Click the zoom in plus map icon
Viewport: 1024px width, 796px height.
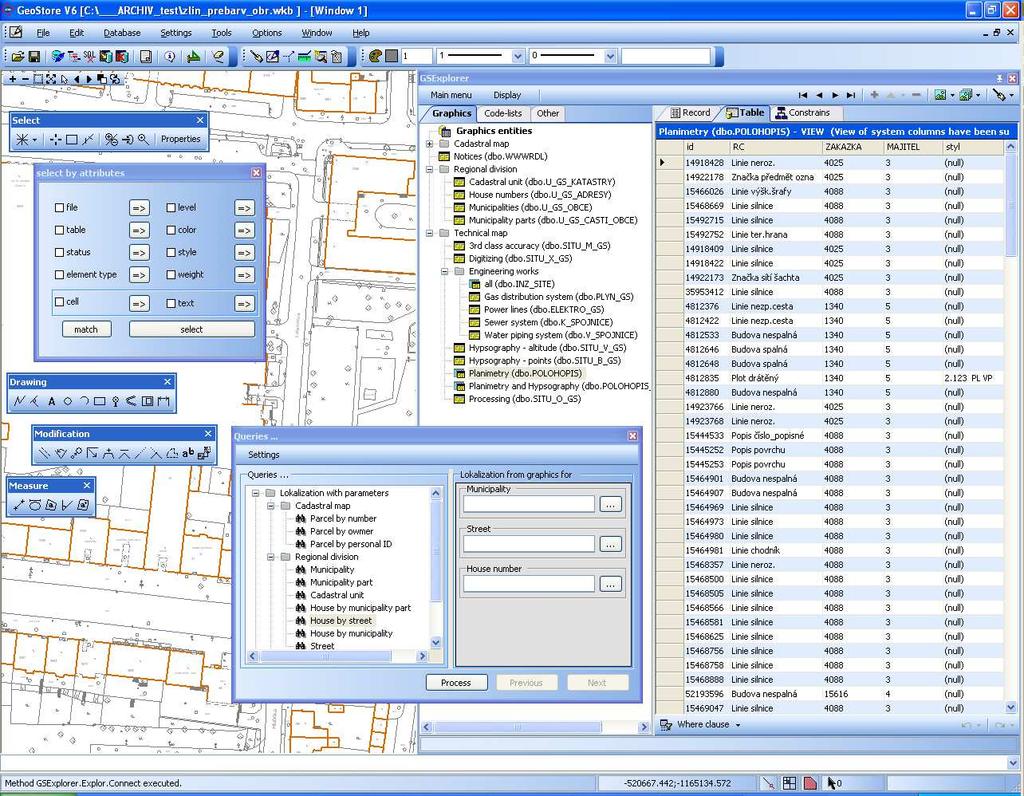[x=12, y=79]
